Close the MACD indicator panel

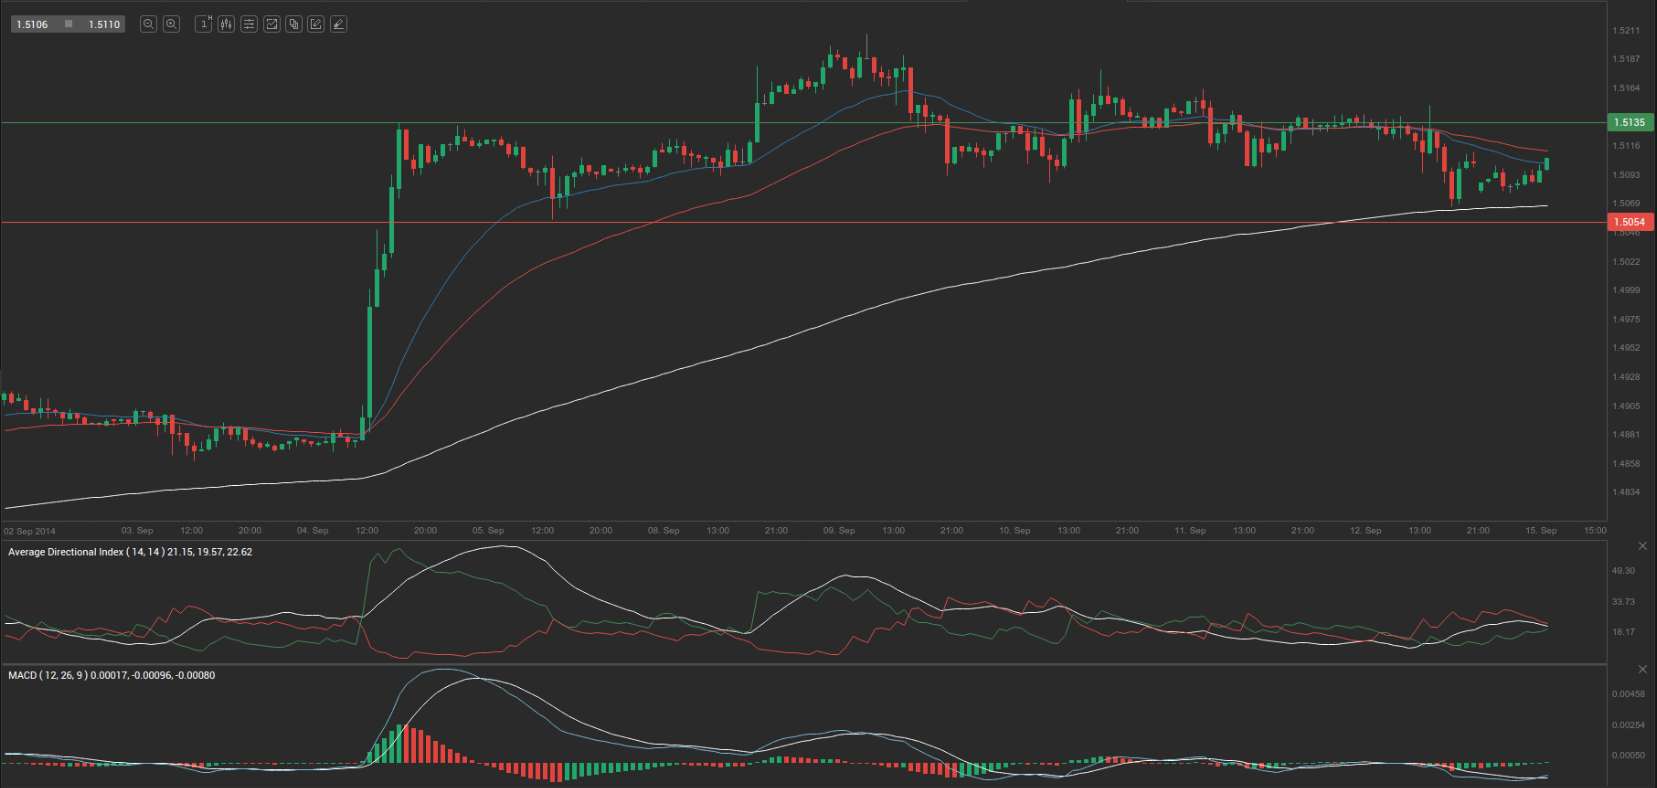tap(1642, 669)
